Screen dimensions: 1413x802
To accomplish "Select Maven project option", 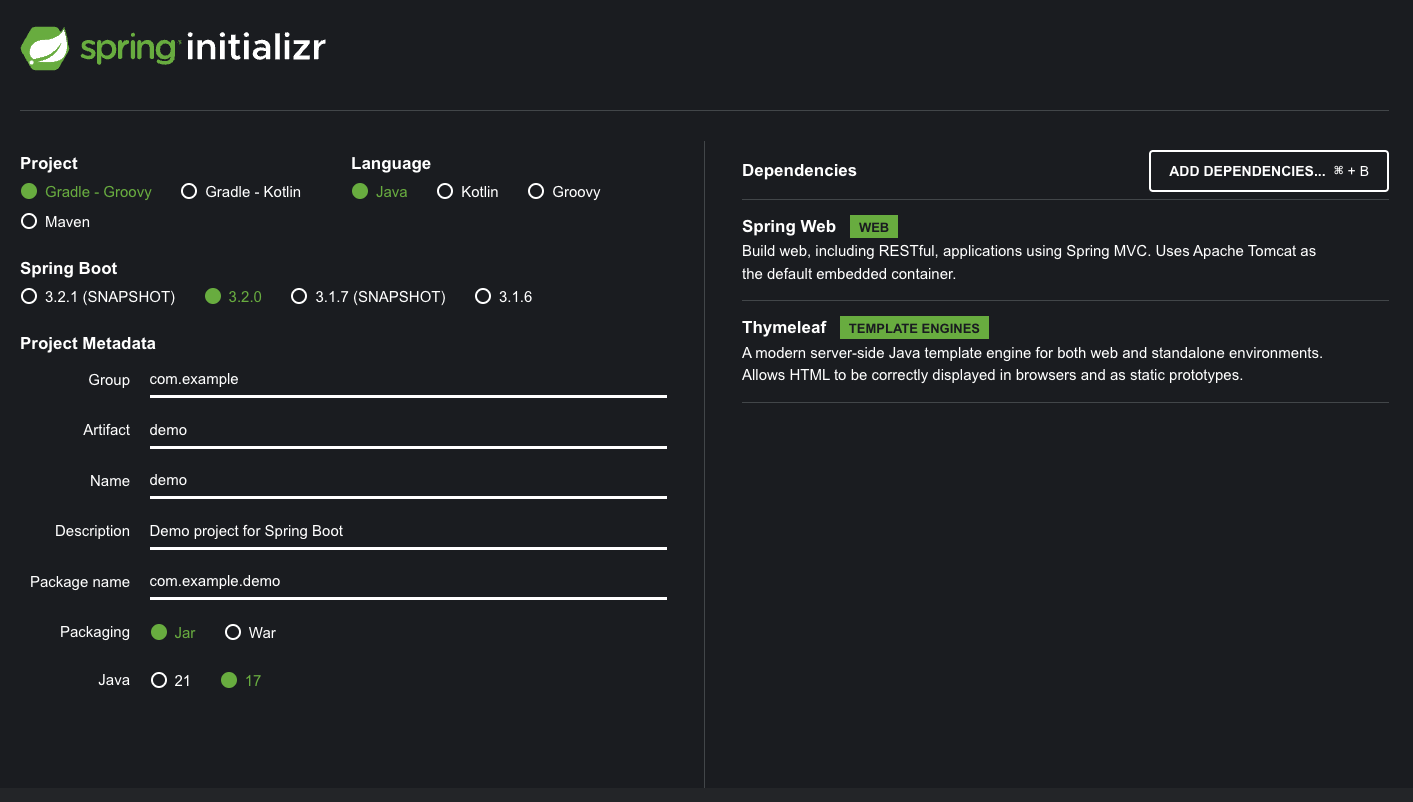I will click(x=55, y=221).
